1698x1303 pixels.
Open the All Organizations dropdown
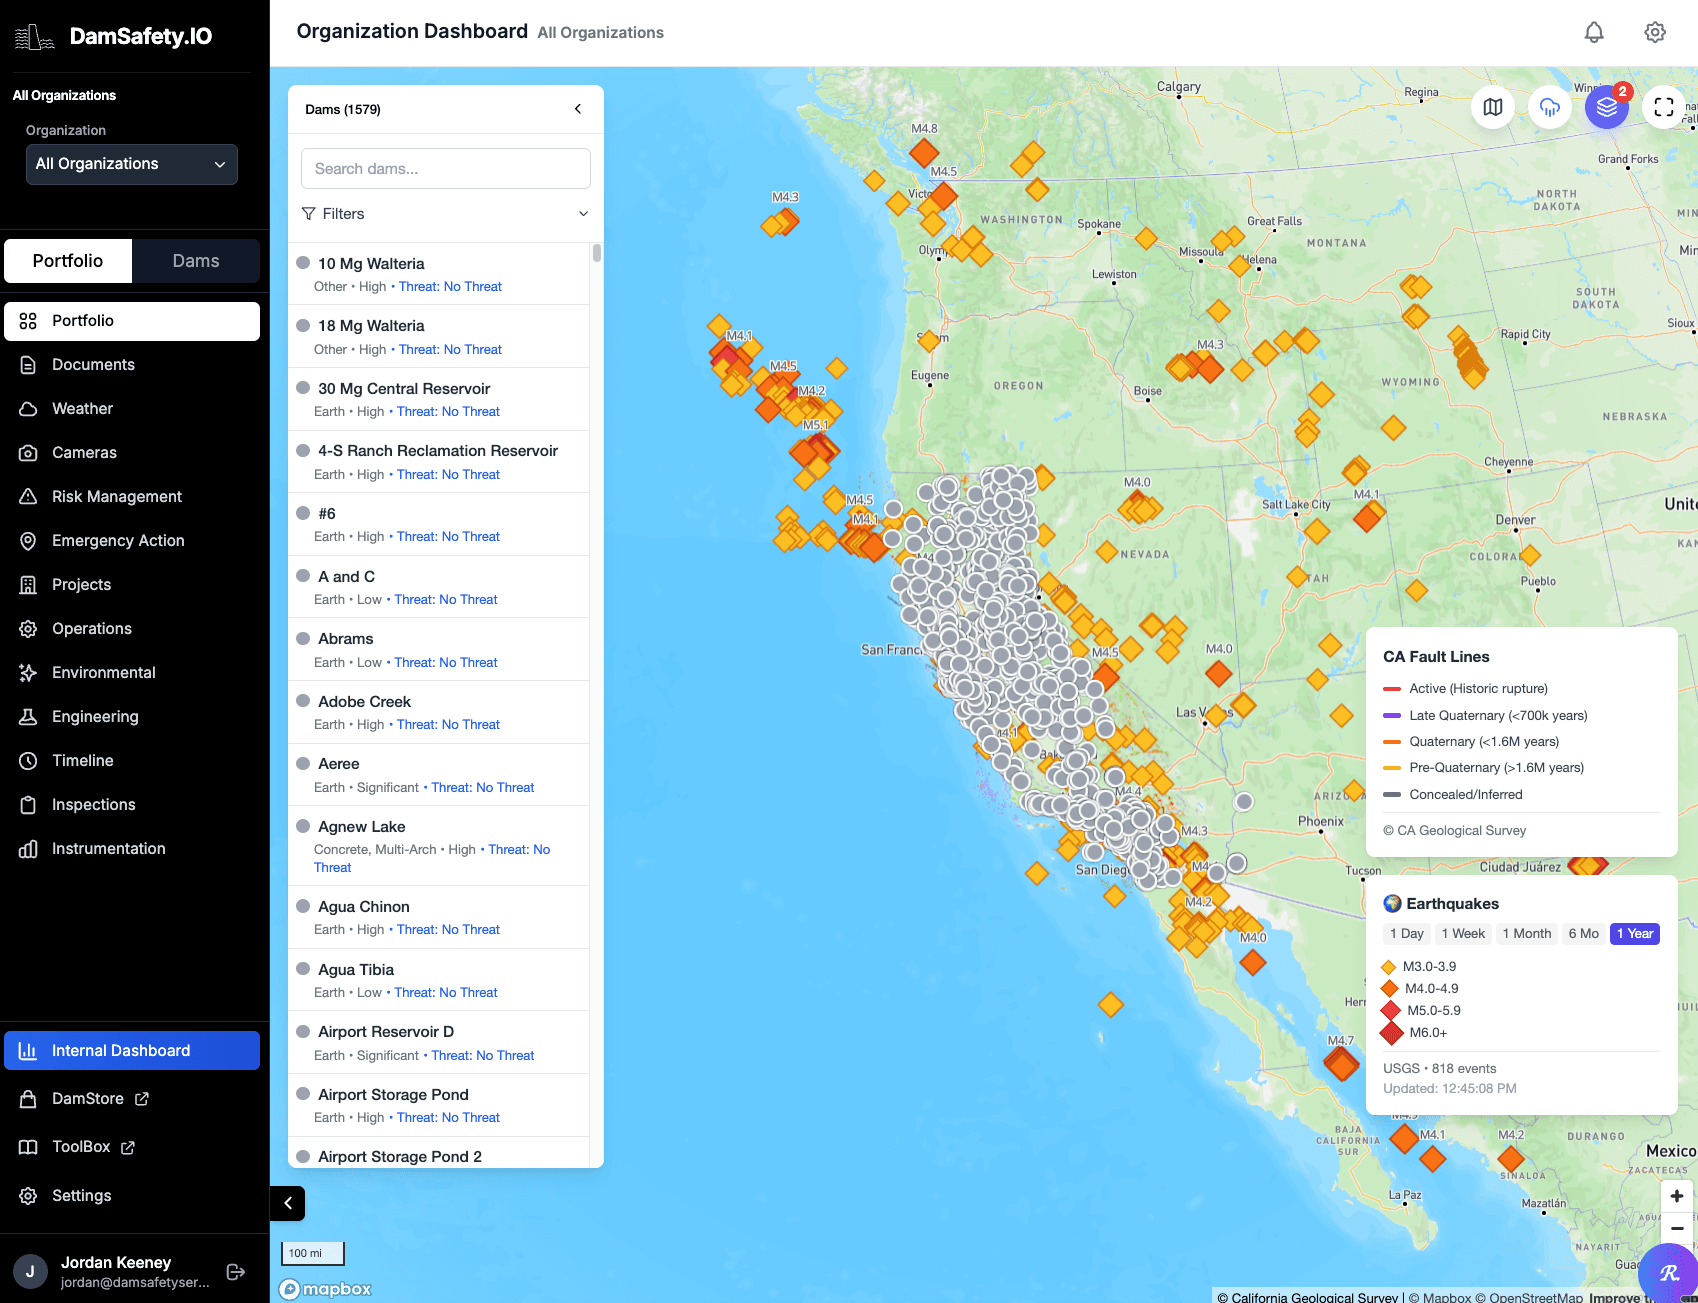[x=132, y=164]
